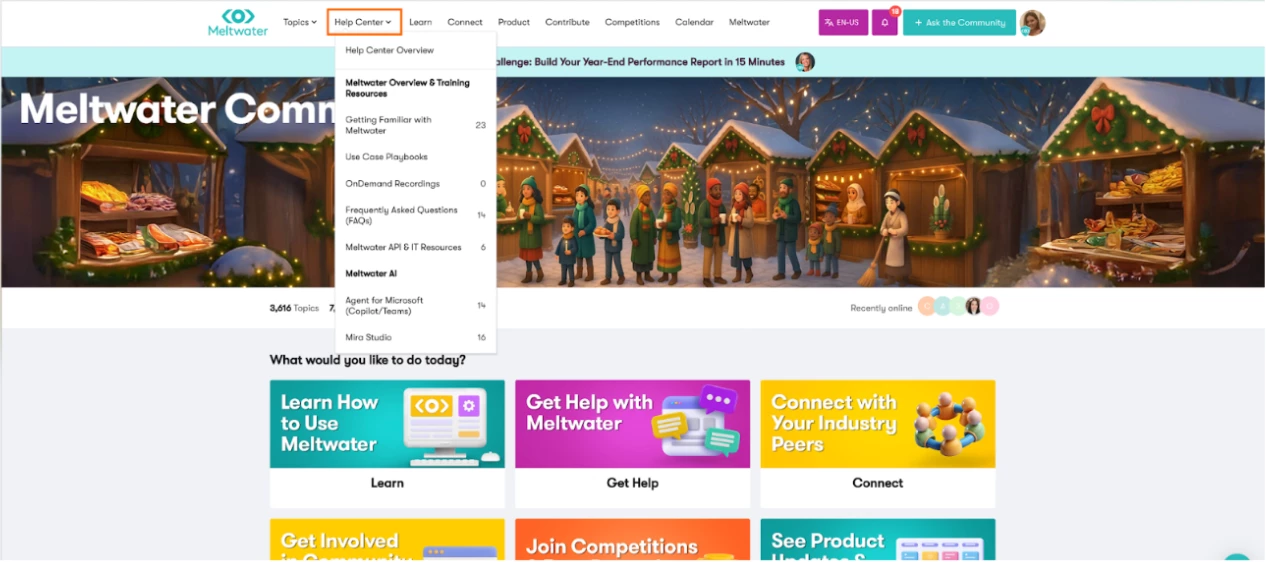Image resolution: width=1266 pixels, height=562 pixels.
Task: Open the Learn How to Use Meltwater tile
Action: tap(387, 443)
